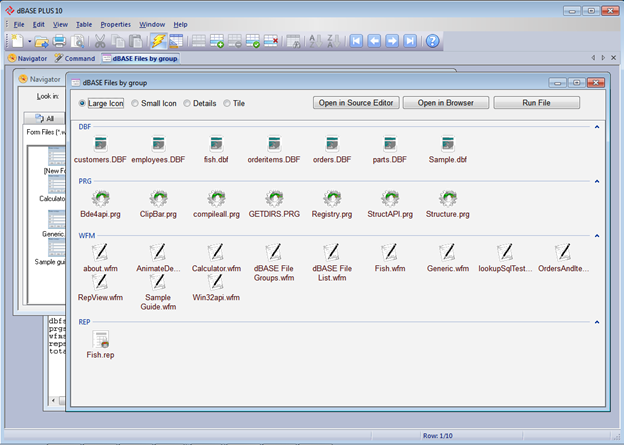
Task: Click the All tab in Navigator window
Action: [x=44, y=118]
